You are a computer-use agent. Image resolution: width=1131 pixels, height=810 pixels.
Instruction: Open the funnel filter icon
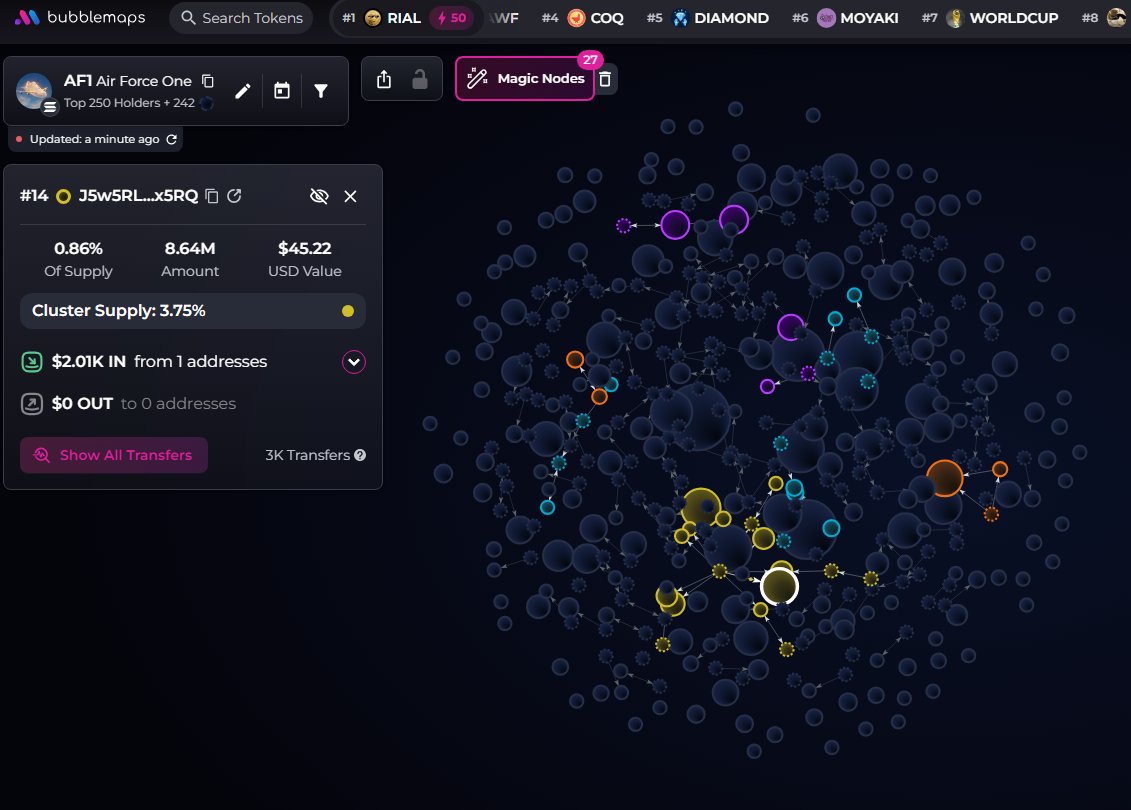[x=321, y=91]
